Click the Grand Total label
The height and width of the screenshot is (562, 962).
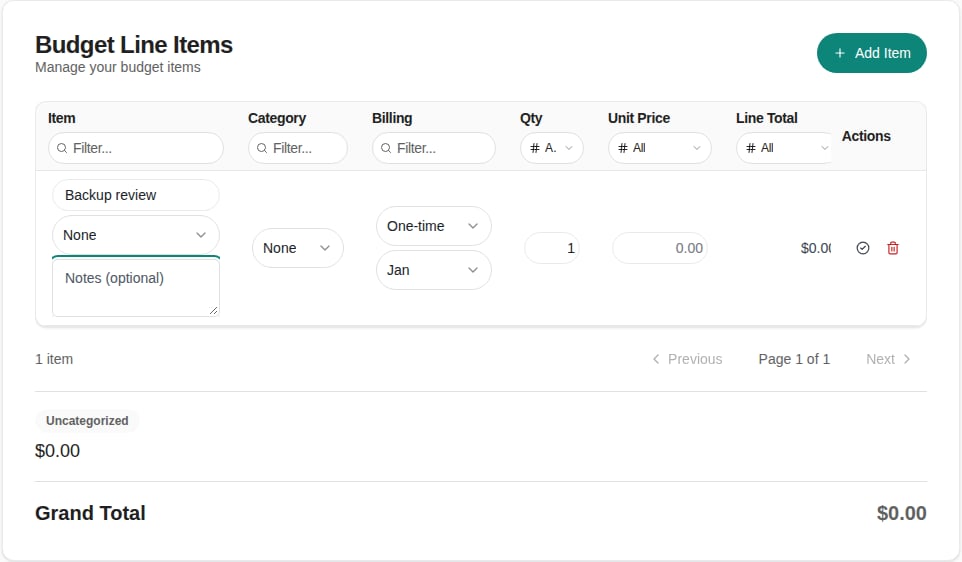90,513
